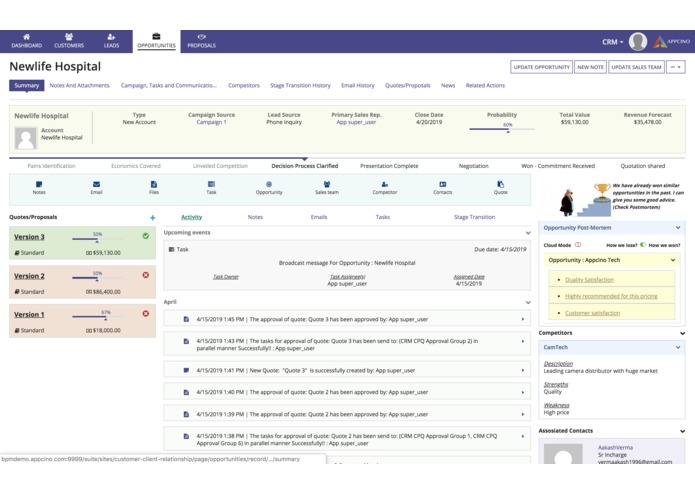Image resolution: width=695 pixels, height=494 pixels.
Task: Open the CRM dropdown menu
Action: 613,42
